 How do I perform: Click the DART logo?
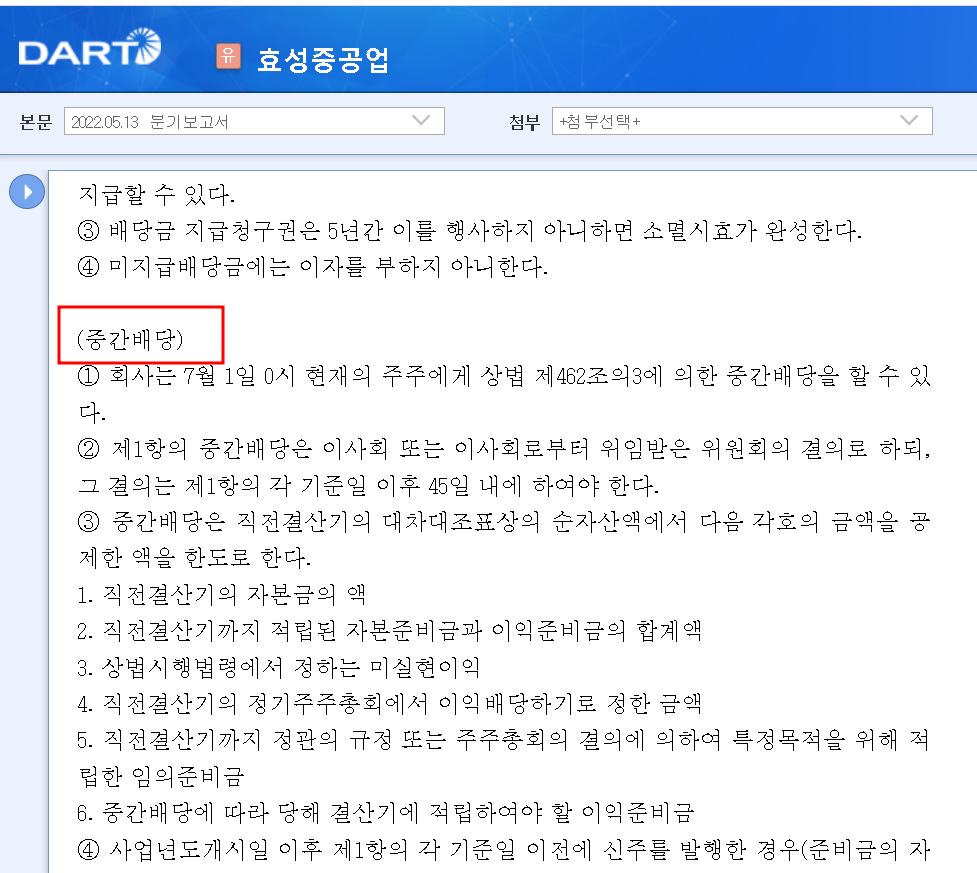pyautogui.click(x=89, y=48)
